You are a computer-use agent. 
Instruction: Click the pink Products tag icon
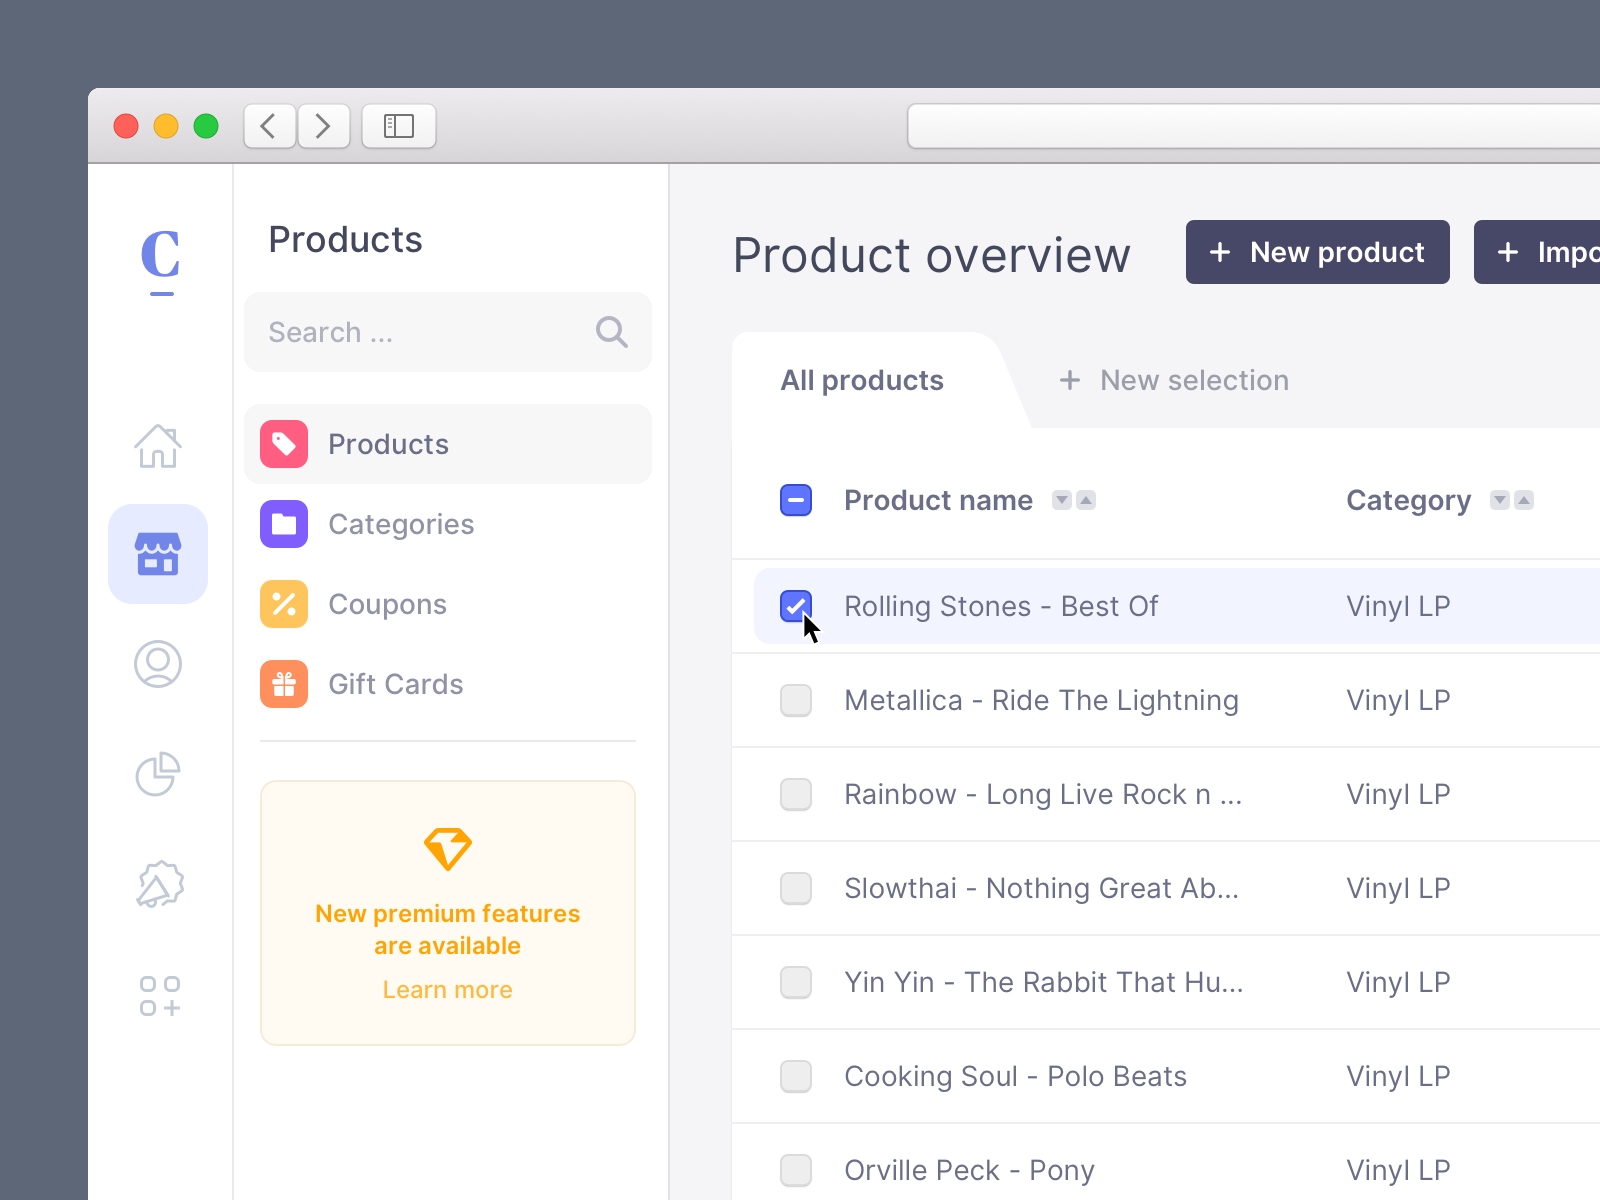(284, 444)
